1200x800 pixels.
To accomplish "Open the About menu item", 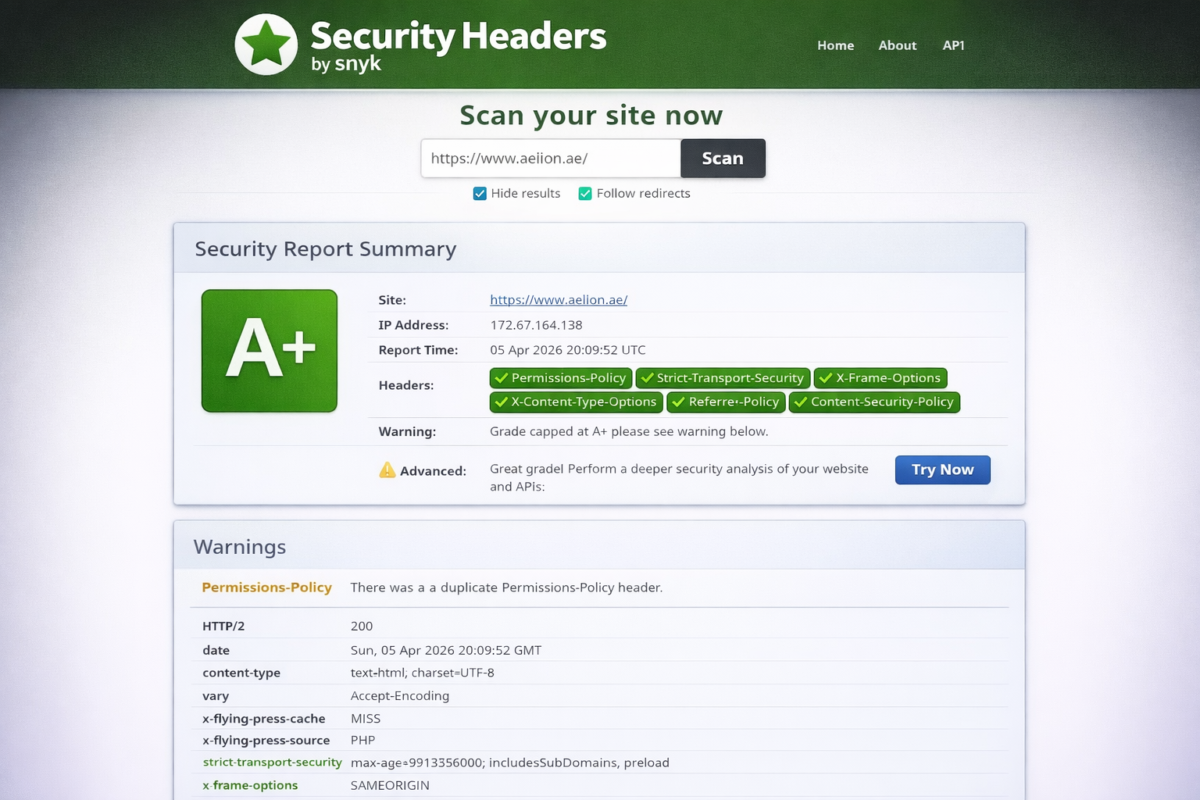I will (897, 45).
